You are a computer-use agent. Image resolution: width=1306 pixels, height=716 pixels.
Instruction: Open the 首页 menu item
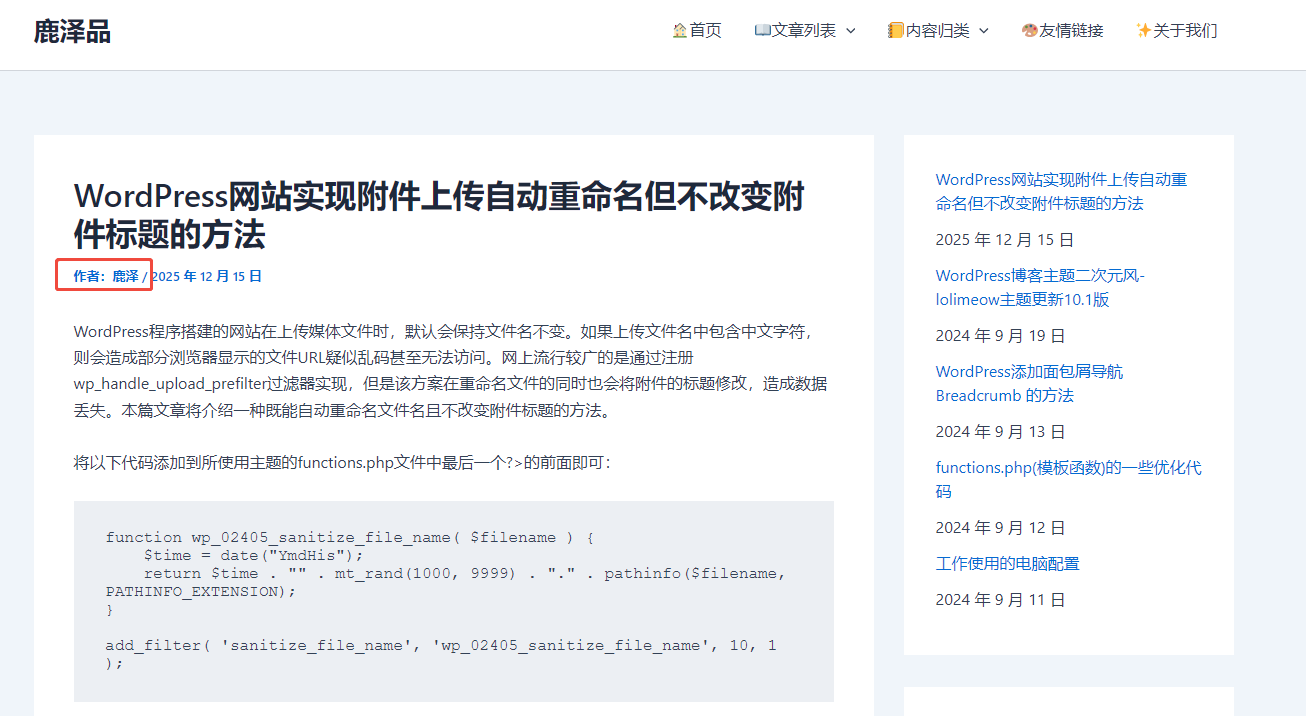(x=697, y=31)
